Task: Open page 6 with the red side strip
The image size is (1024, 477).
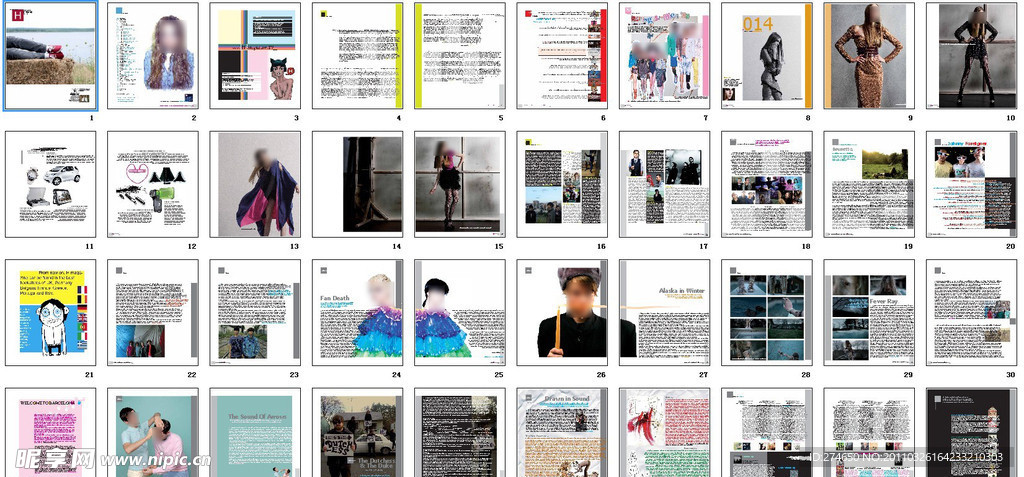Action: coord(562,56)
